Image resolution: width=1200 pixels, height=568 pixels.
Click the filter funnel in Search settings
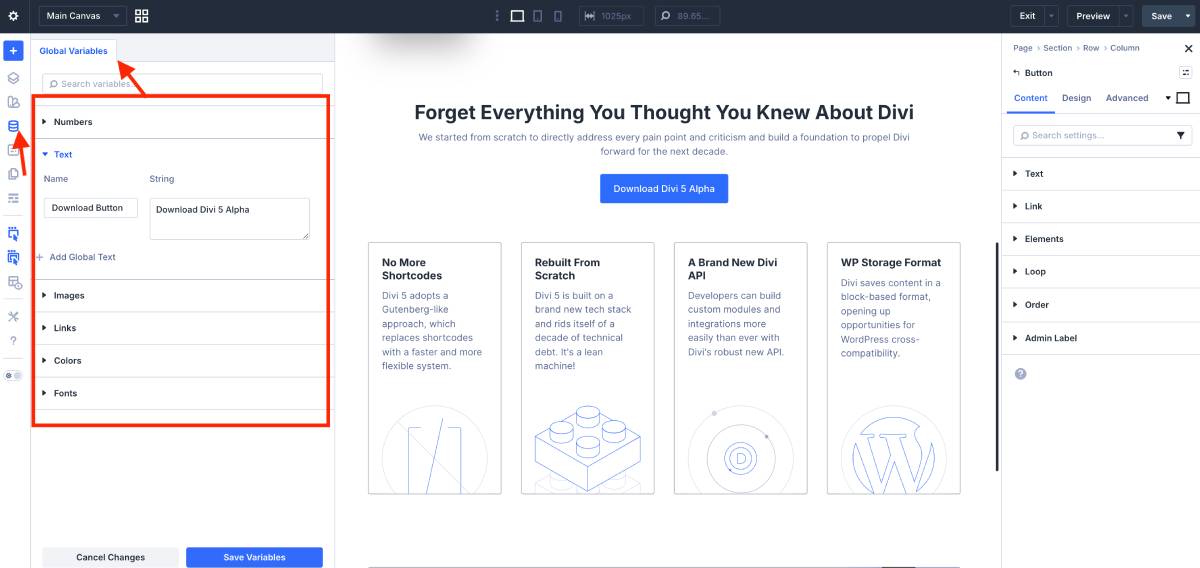(x=1181, y=135)
